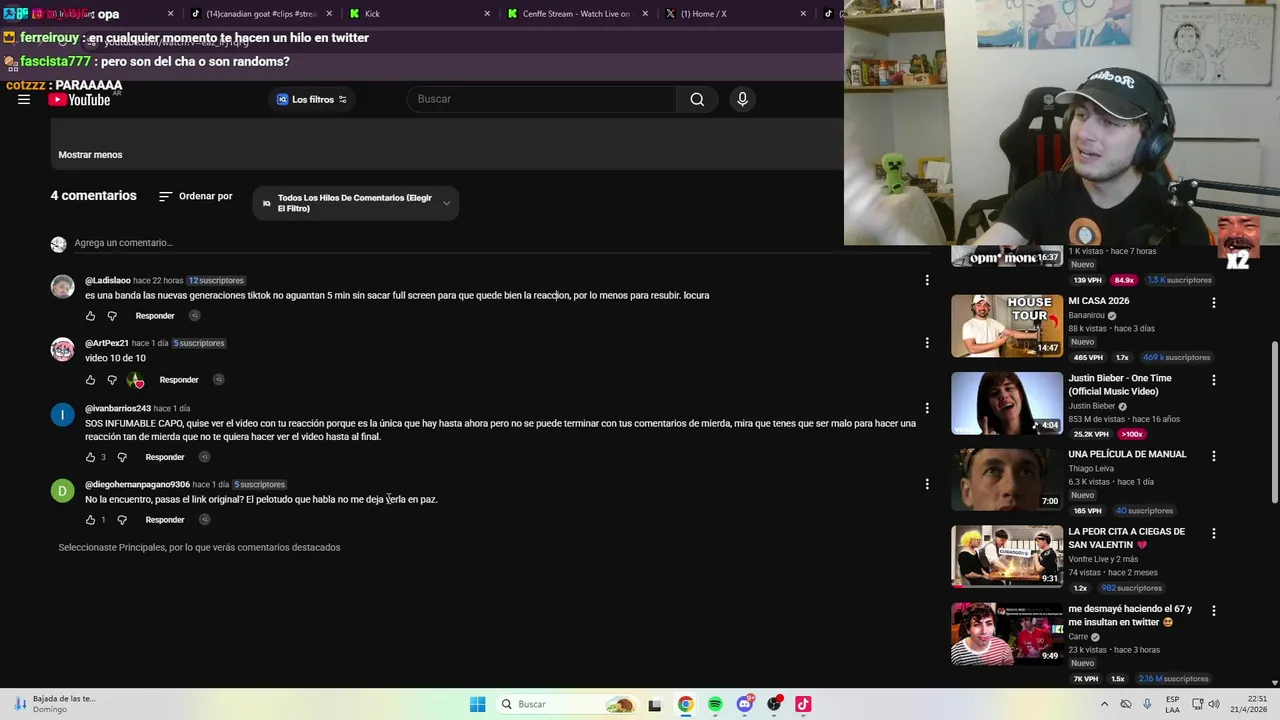Open Discord from the taskbar
The image size is (1280, 720).
coord(744,704)
